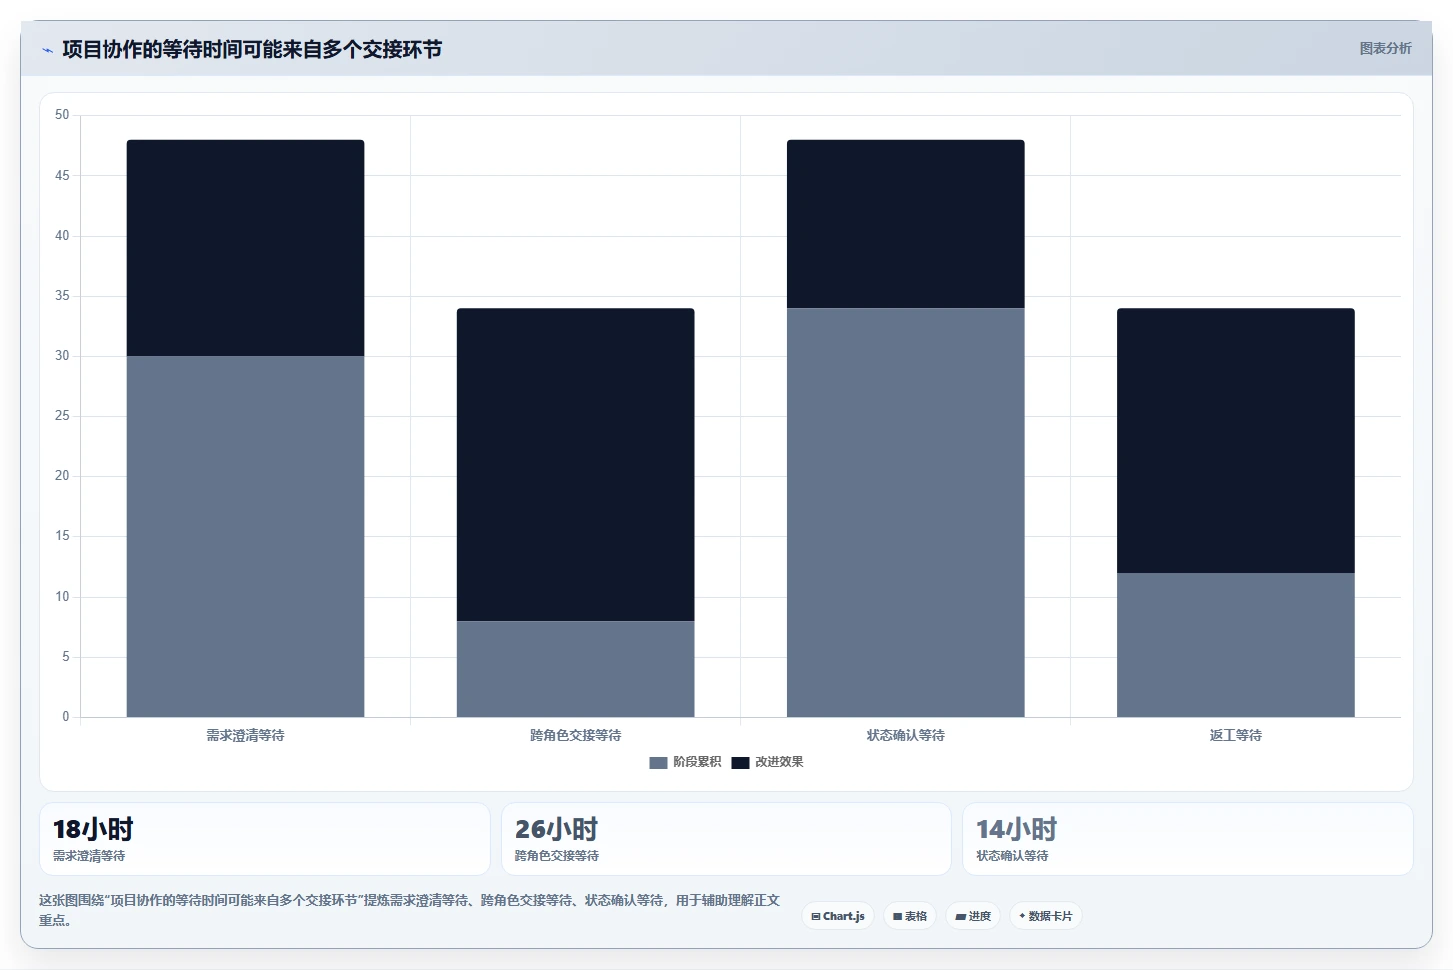Click the gray bar segment for 需求澄清等待
Image resolution: width=1453 pixels, height=970 pixels.
point(245,536)
